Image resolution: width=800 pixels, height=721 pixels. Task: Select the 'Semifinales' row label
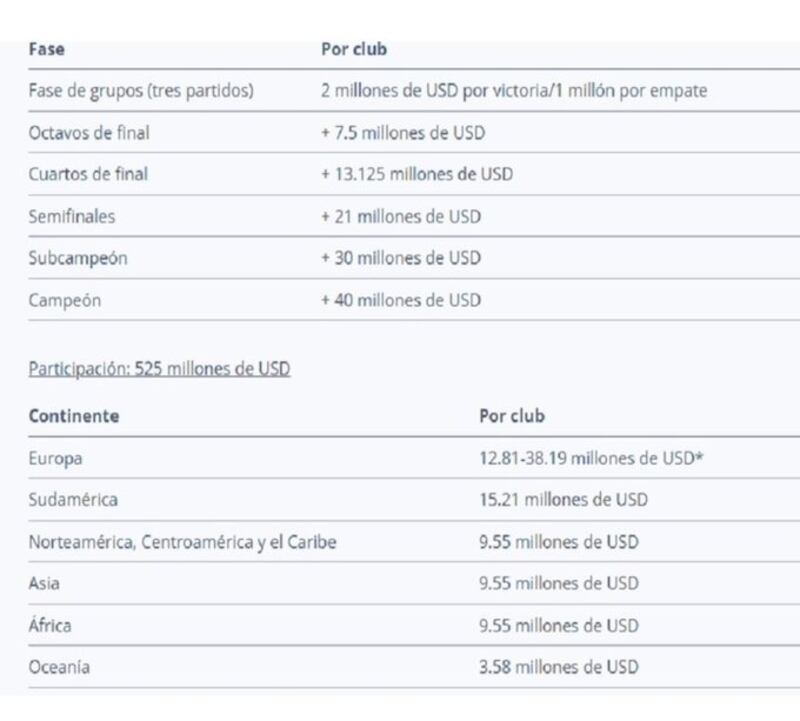pos(71,216)
